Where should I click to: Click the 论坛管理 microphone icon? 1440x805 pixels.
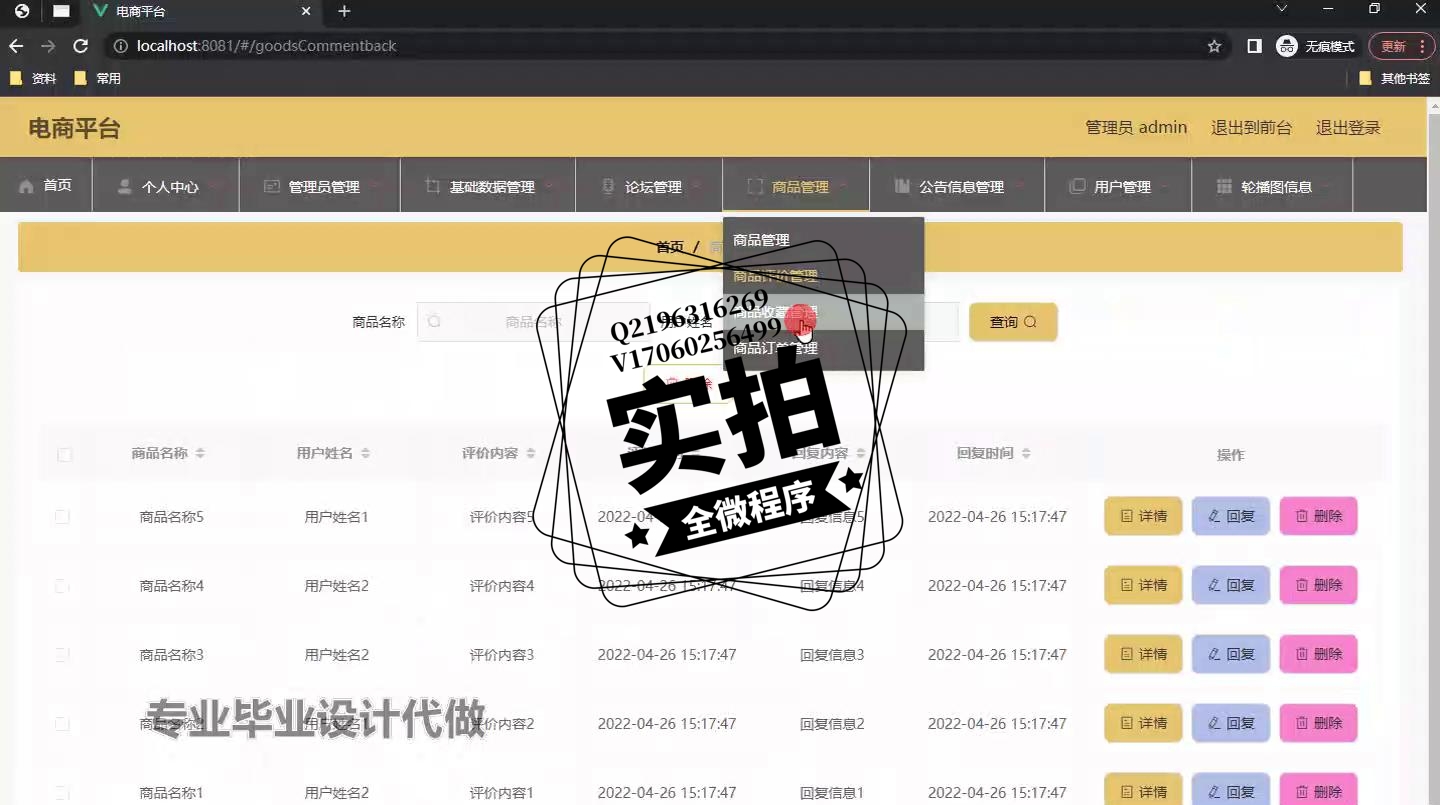point(608,186)
